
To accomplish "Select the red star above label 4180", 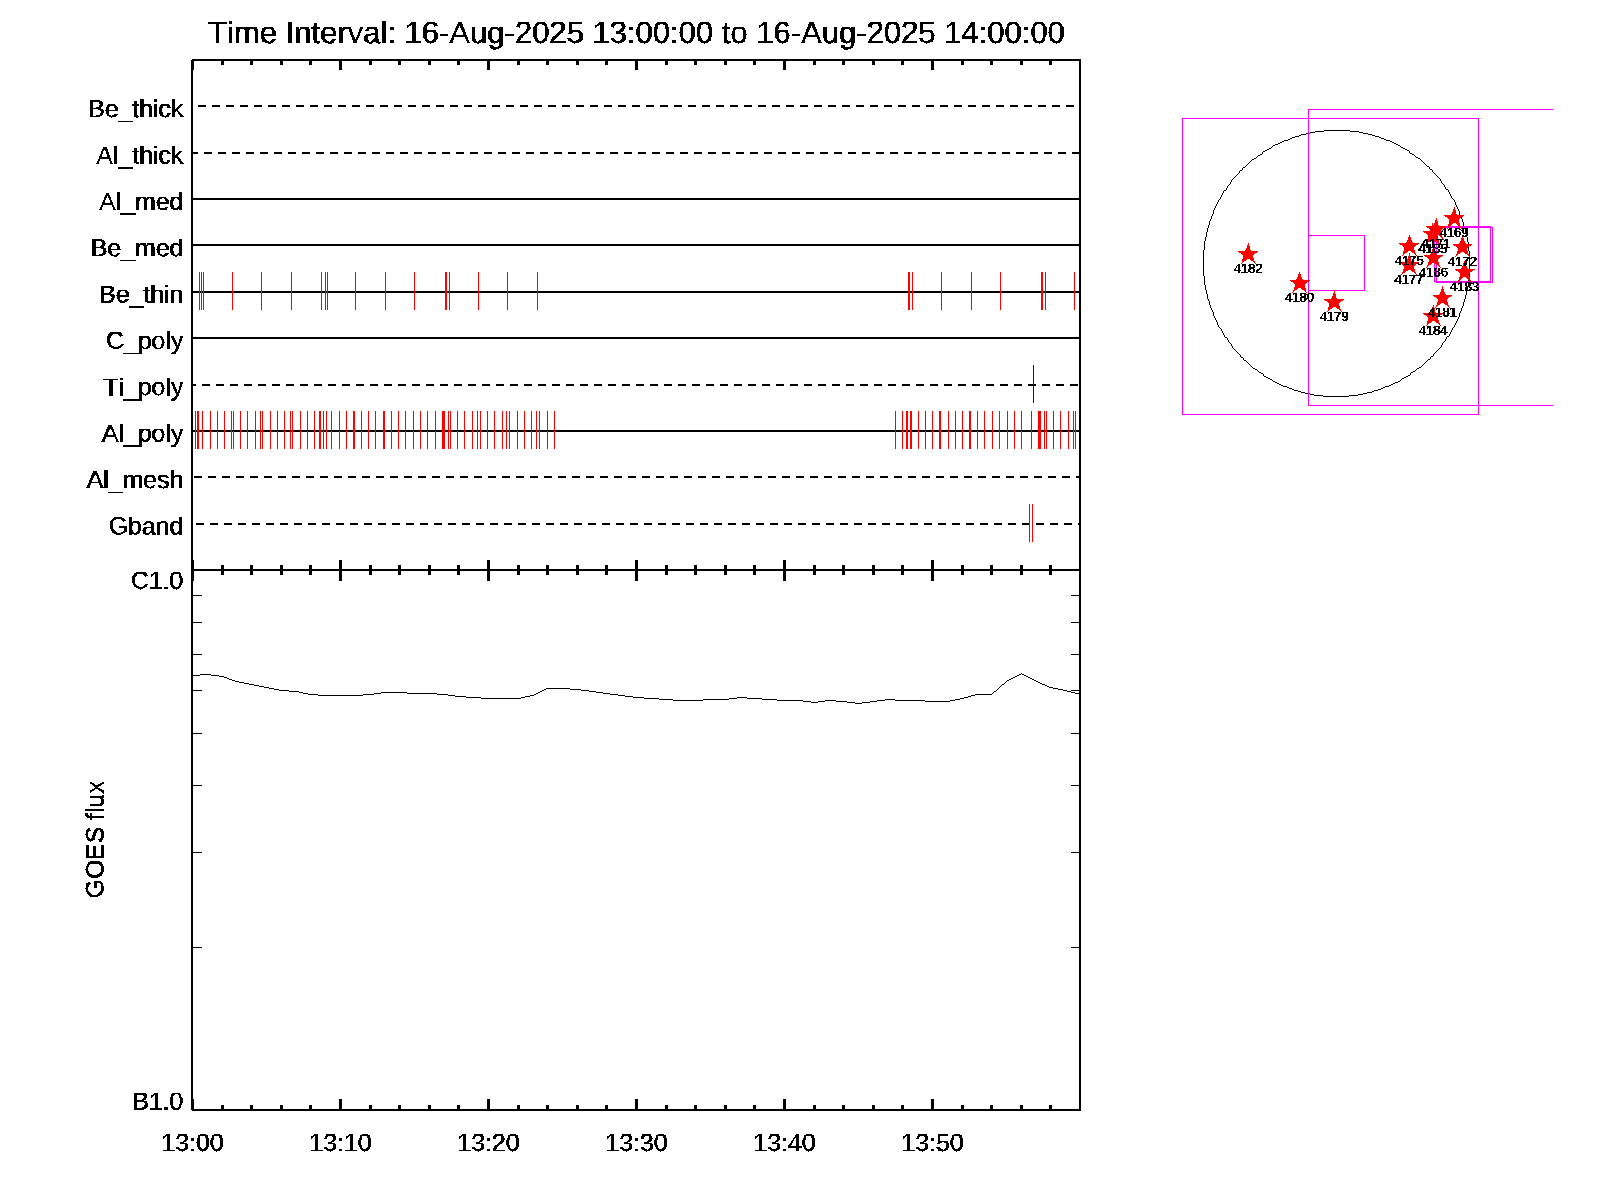I will (x=1299, y=283).
